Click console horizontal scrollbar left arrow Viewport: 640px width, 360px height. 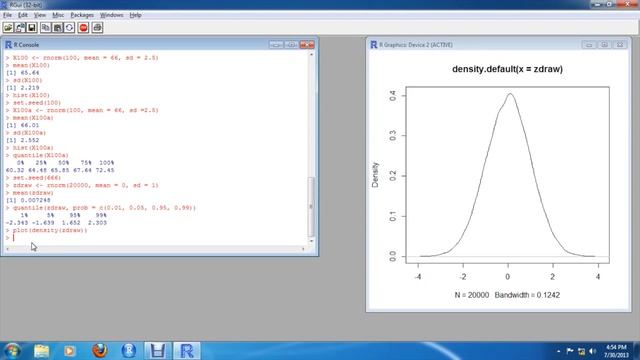pyautogui.click(x=7, y=248)
